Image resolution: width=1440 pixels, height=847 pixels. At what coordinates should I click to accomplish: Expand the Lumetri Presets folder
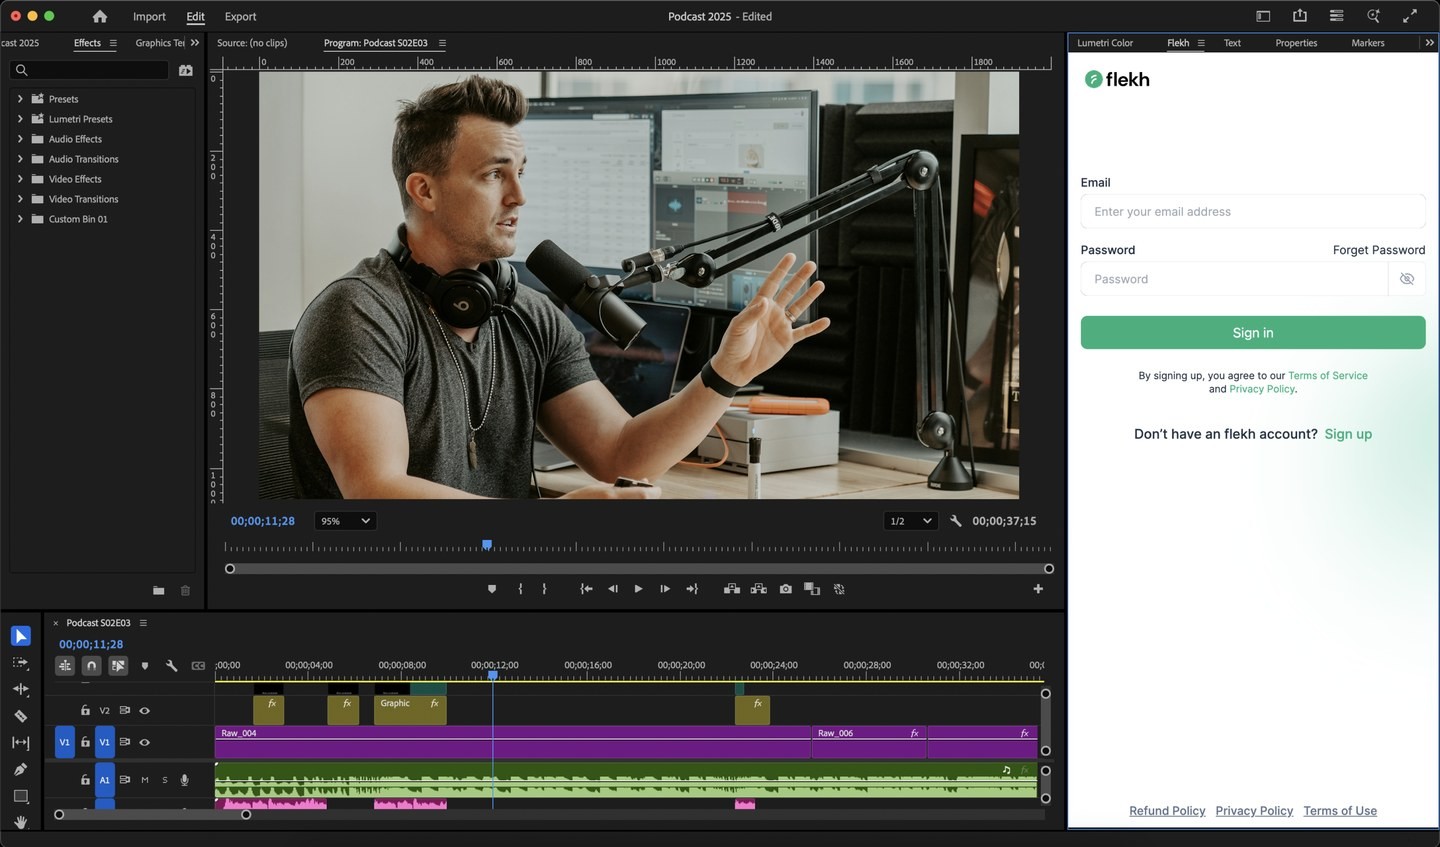coord(20,119)
